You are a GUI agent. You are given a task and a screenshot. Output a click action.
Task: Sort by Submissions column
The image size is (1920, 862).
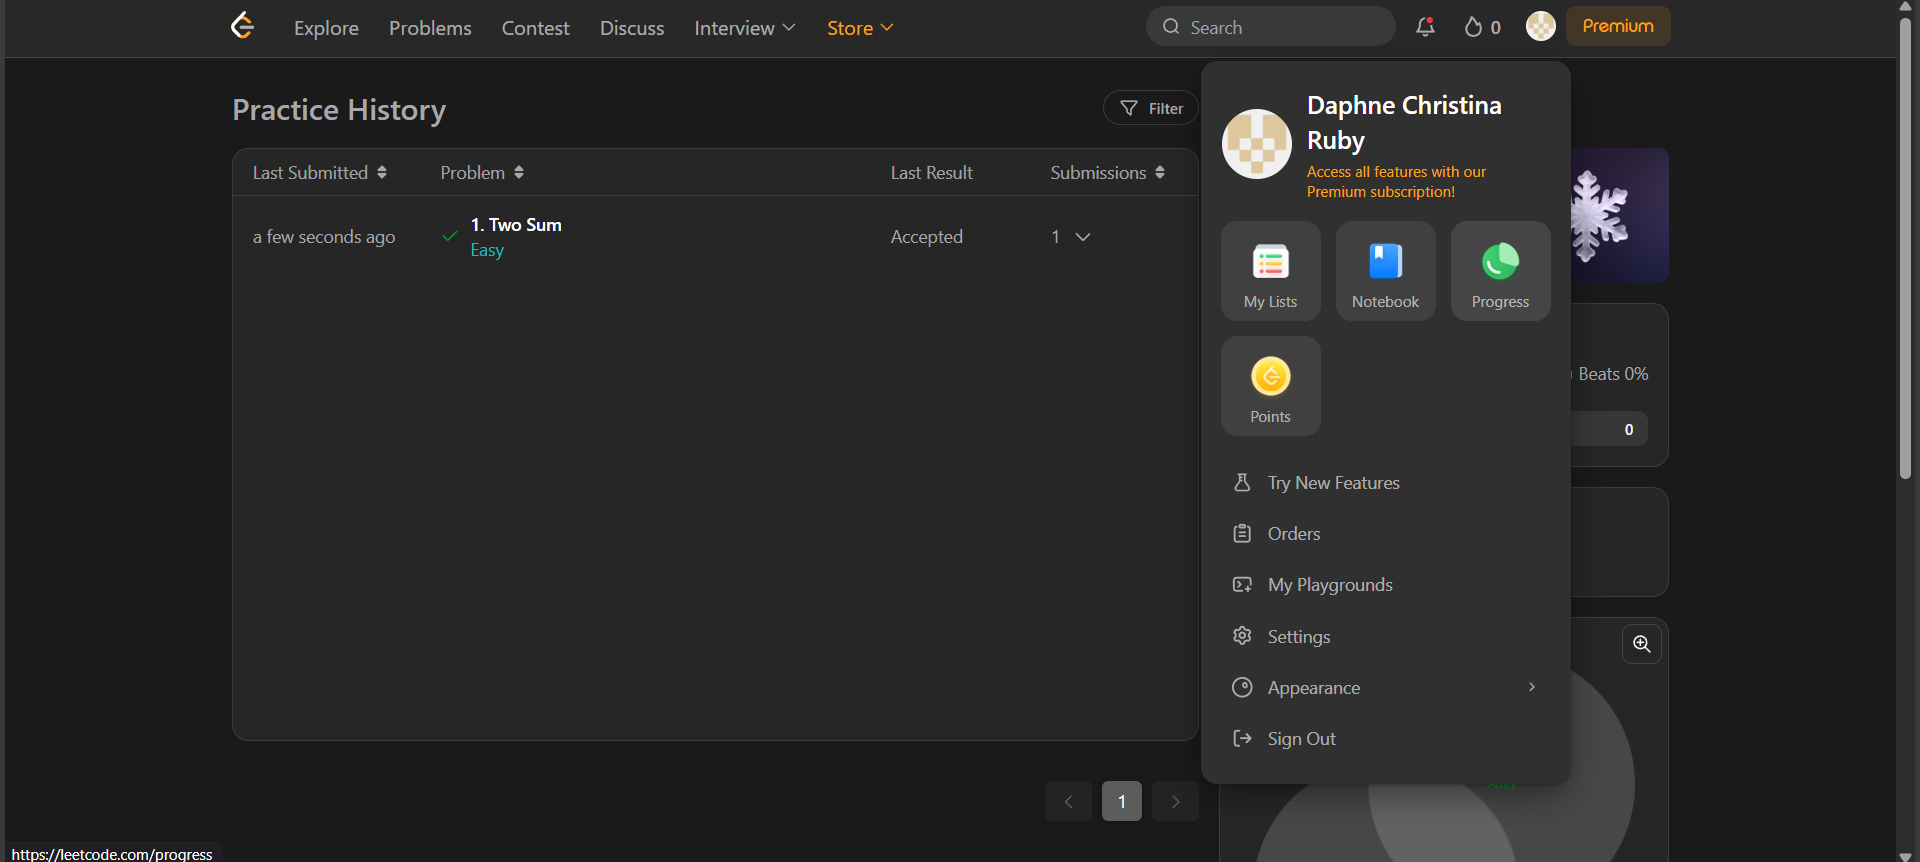point(1107,173)
